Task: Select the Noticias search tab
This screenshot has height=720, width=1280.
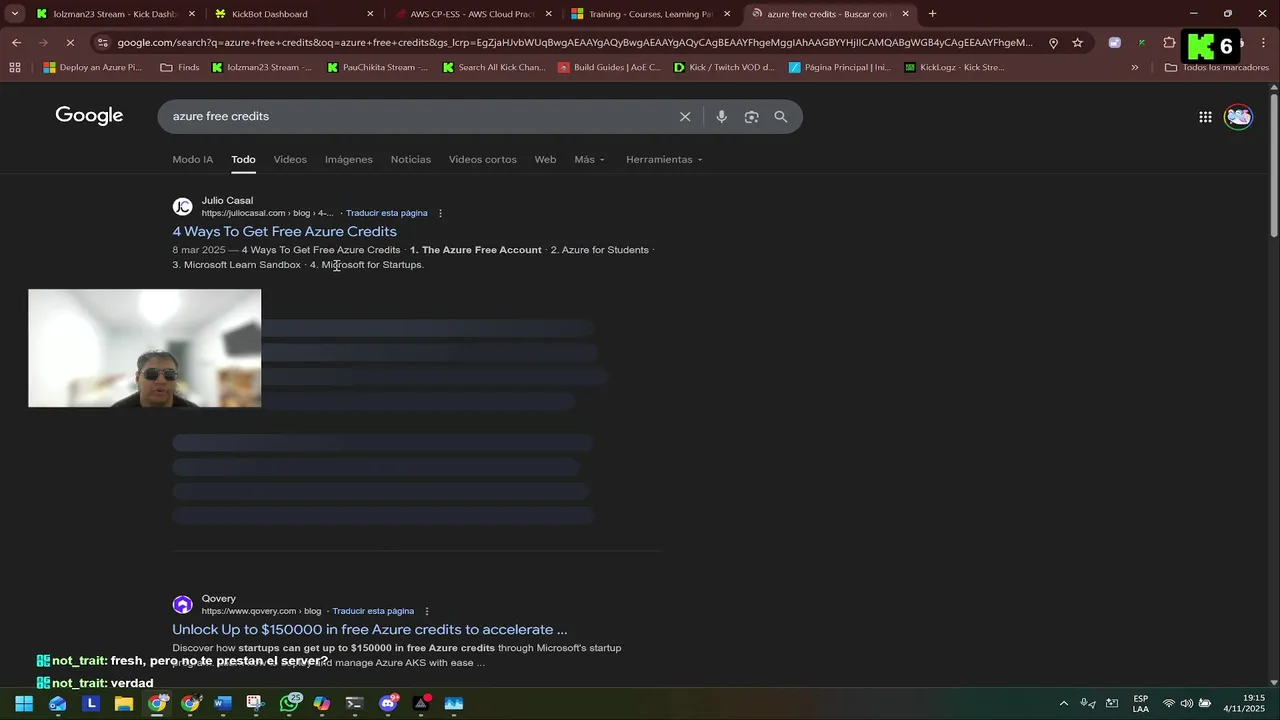Action: [x=410, y=160]
